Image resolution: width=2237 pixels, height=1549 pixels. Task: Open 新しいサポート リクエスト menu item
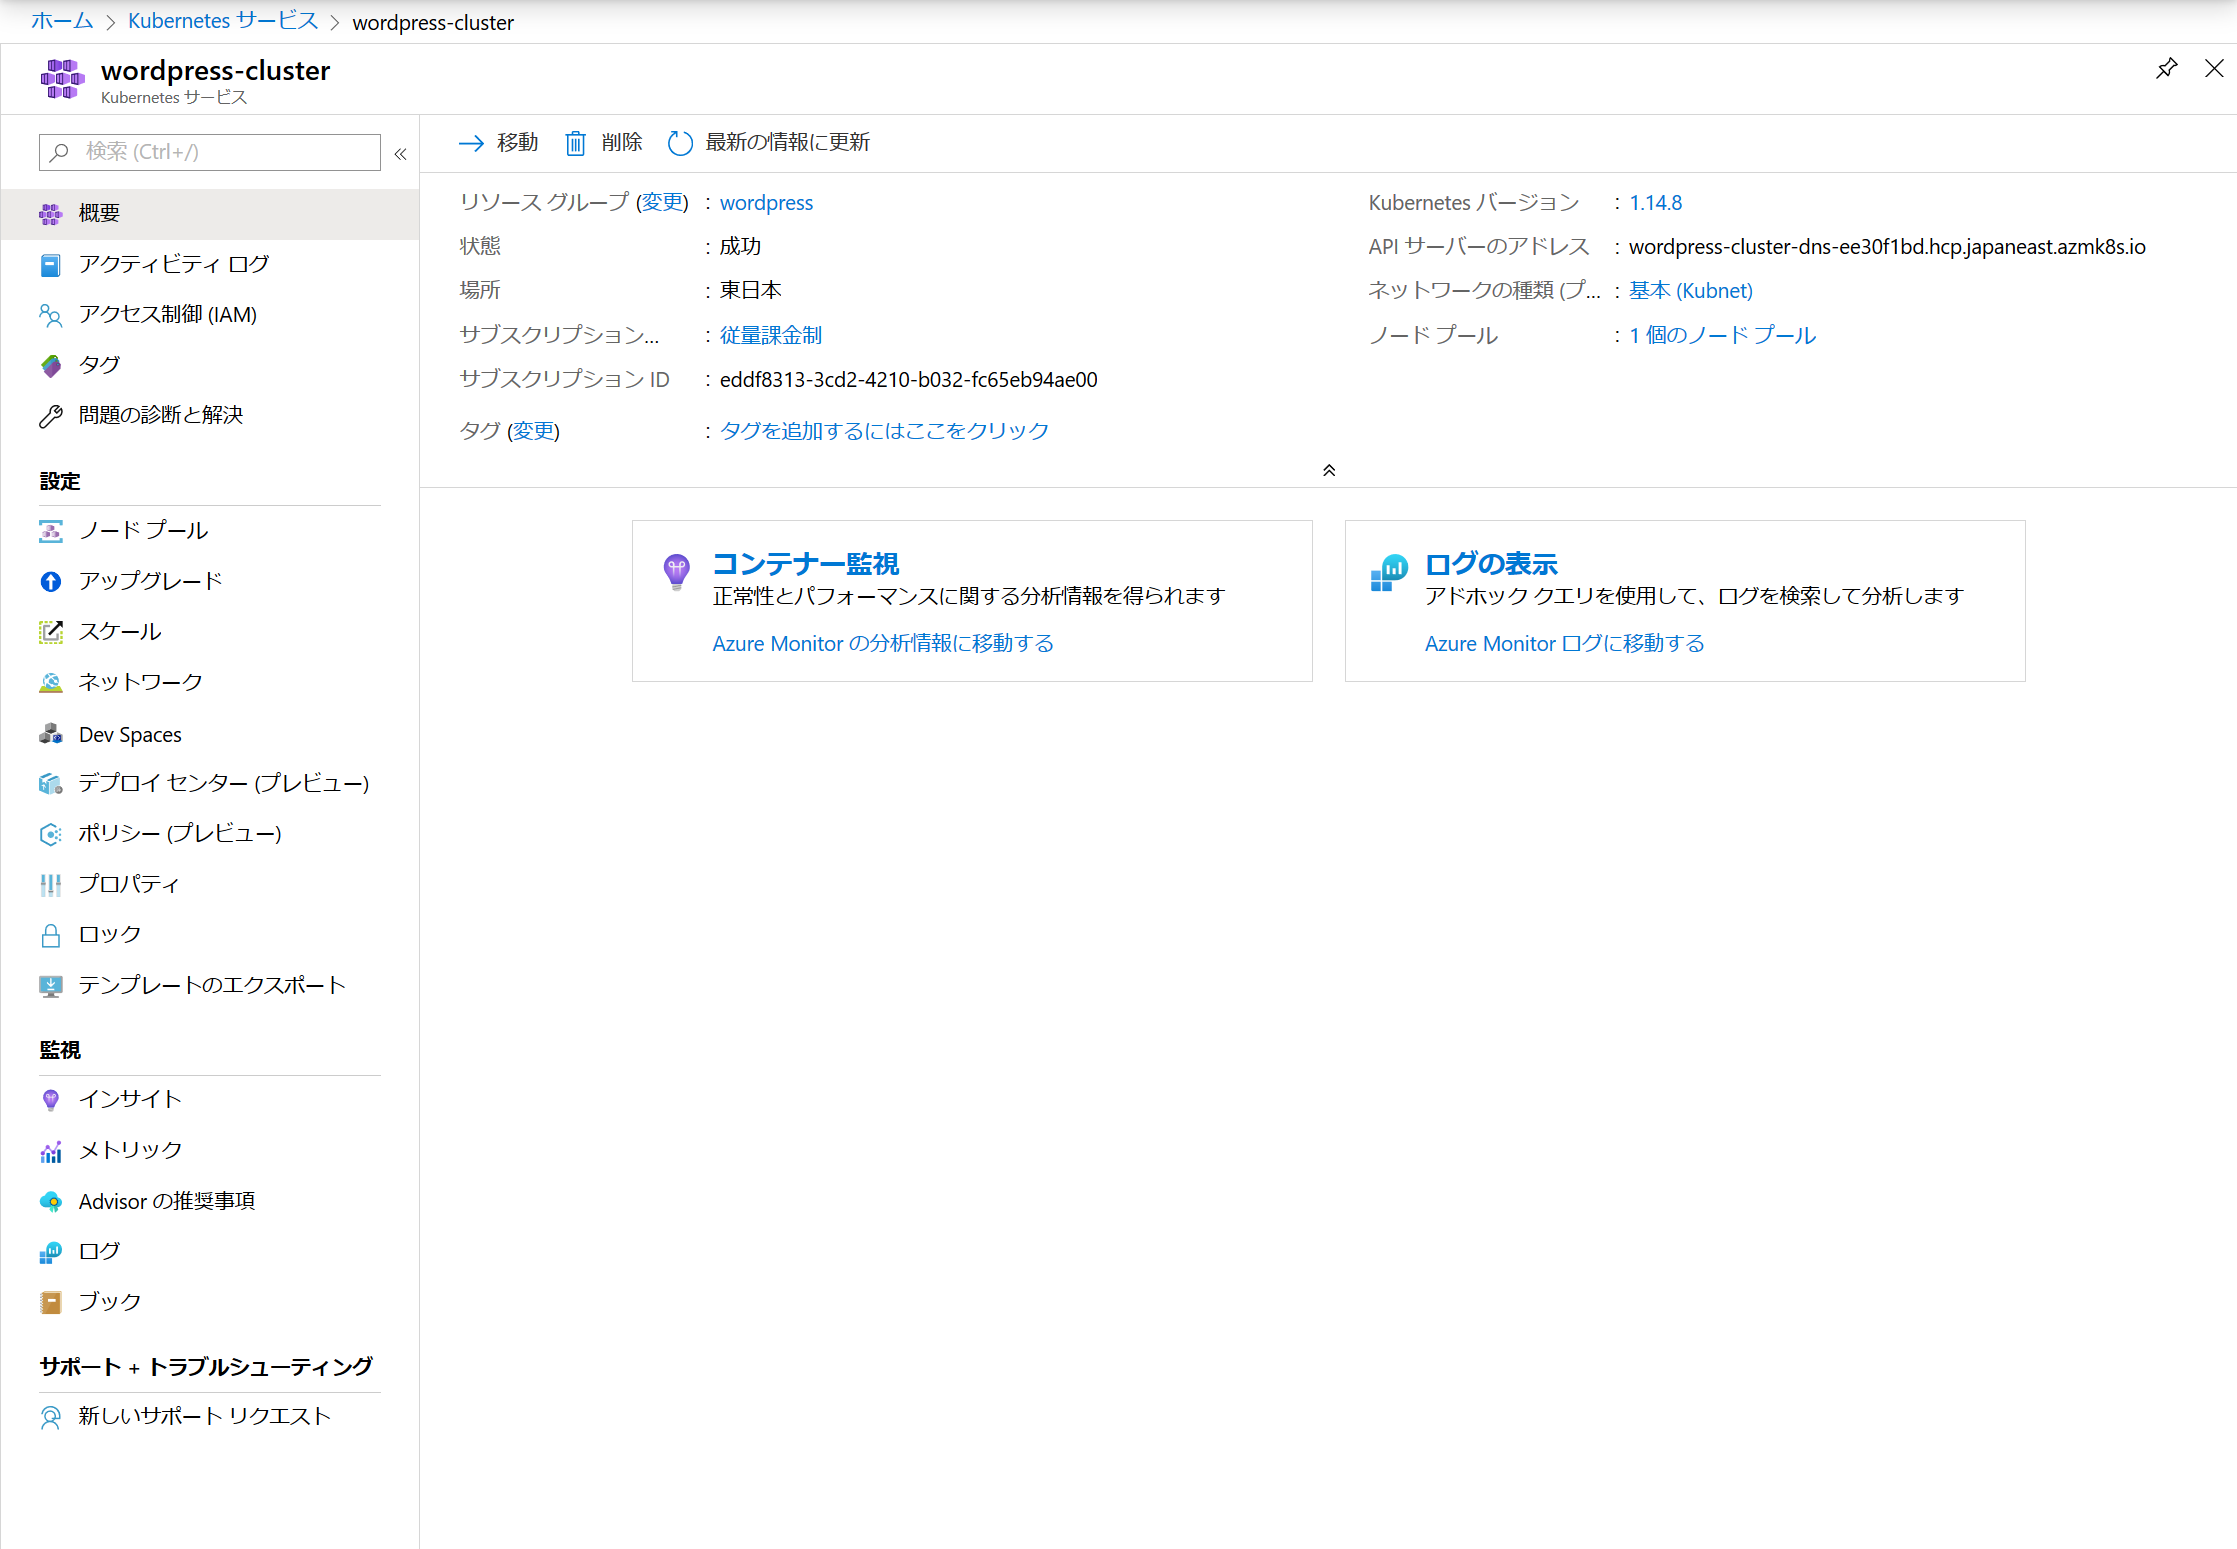[x=210, y=1417]
